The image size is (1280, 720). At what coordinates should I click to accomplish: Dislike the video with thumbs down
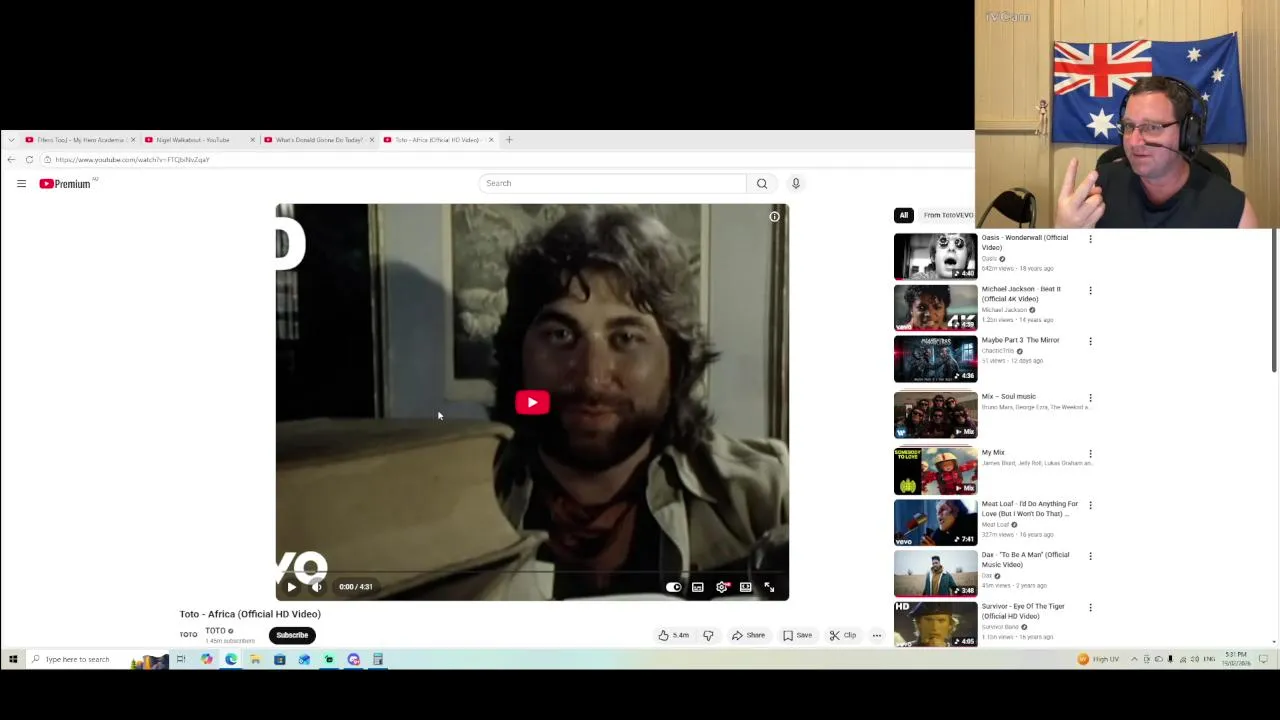tap(708, 635)
